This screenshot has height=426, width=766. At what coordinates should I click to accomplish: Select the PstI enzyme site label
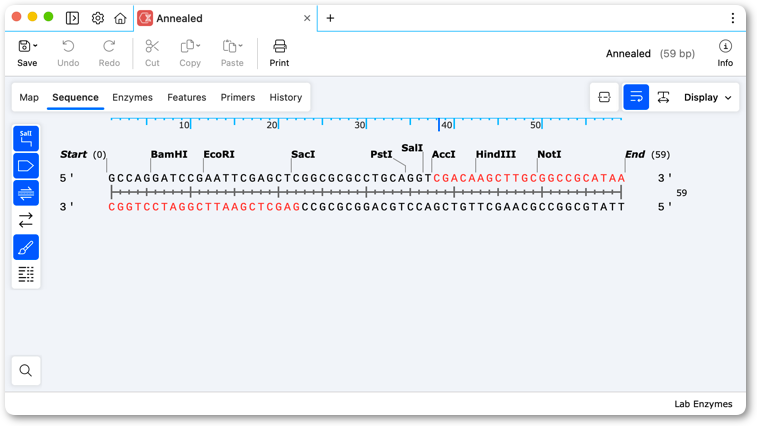[x=381, y=154]
